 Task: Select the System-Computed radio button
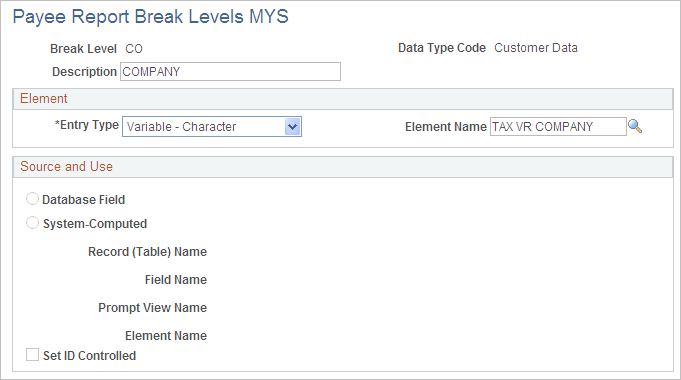[32, 223]
